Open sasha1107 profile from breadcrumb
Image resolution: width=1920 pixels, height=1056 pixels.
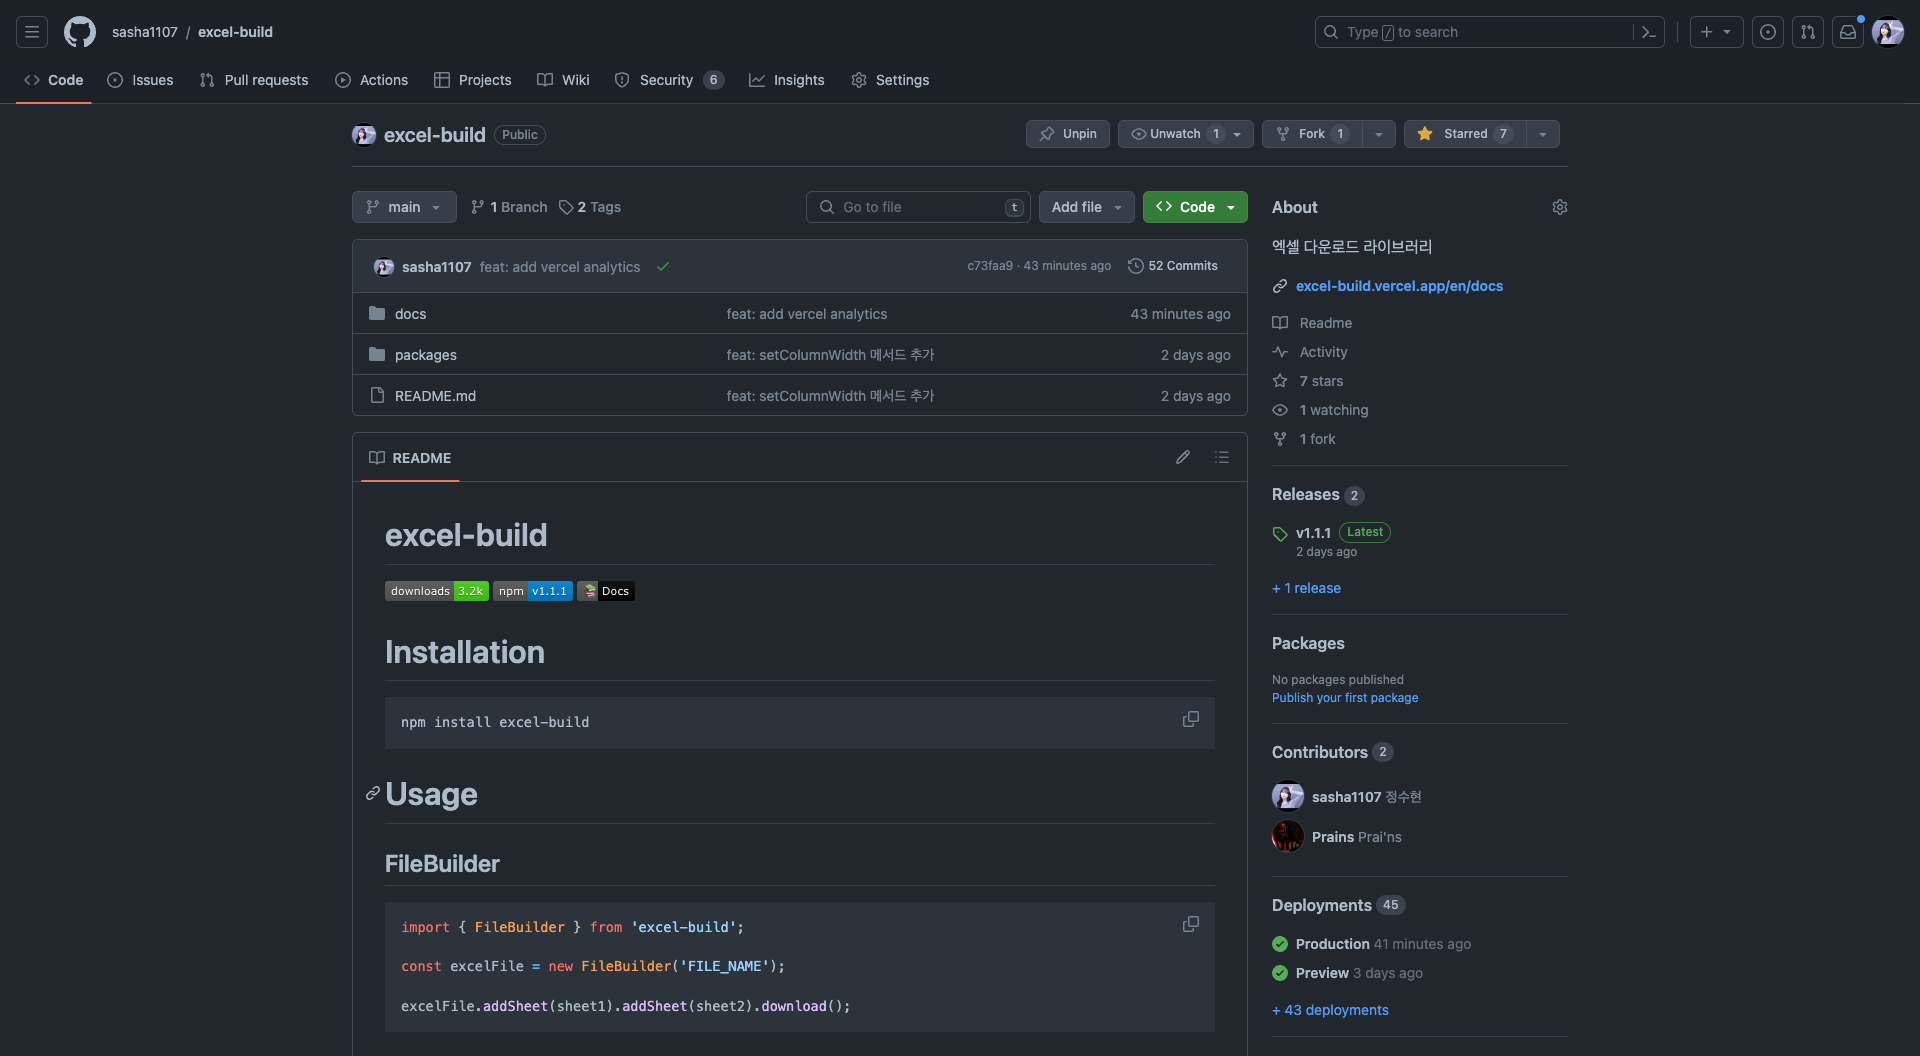pyautogui.click(x=145, y=32)
